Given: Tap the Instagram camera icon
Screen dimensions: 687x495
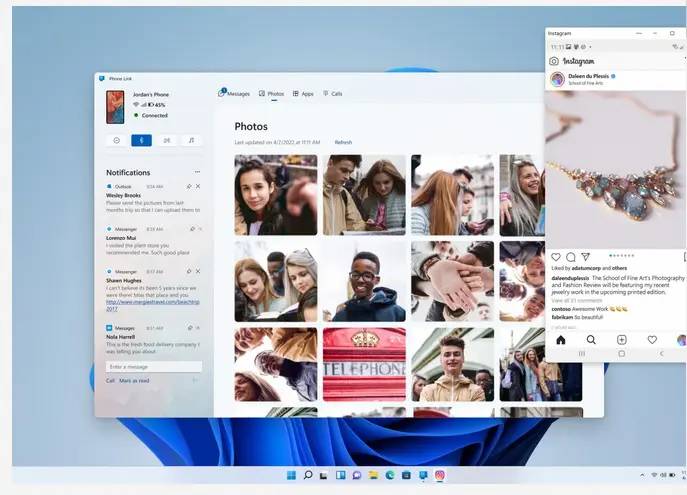Looking at the screenshot, I should 554,61.
